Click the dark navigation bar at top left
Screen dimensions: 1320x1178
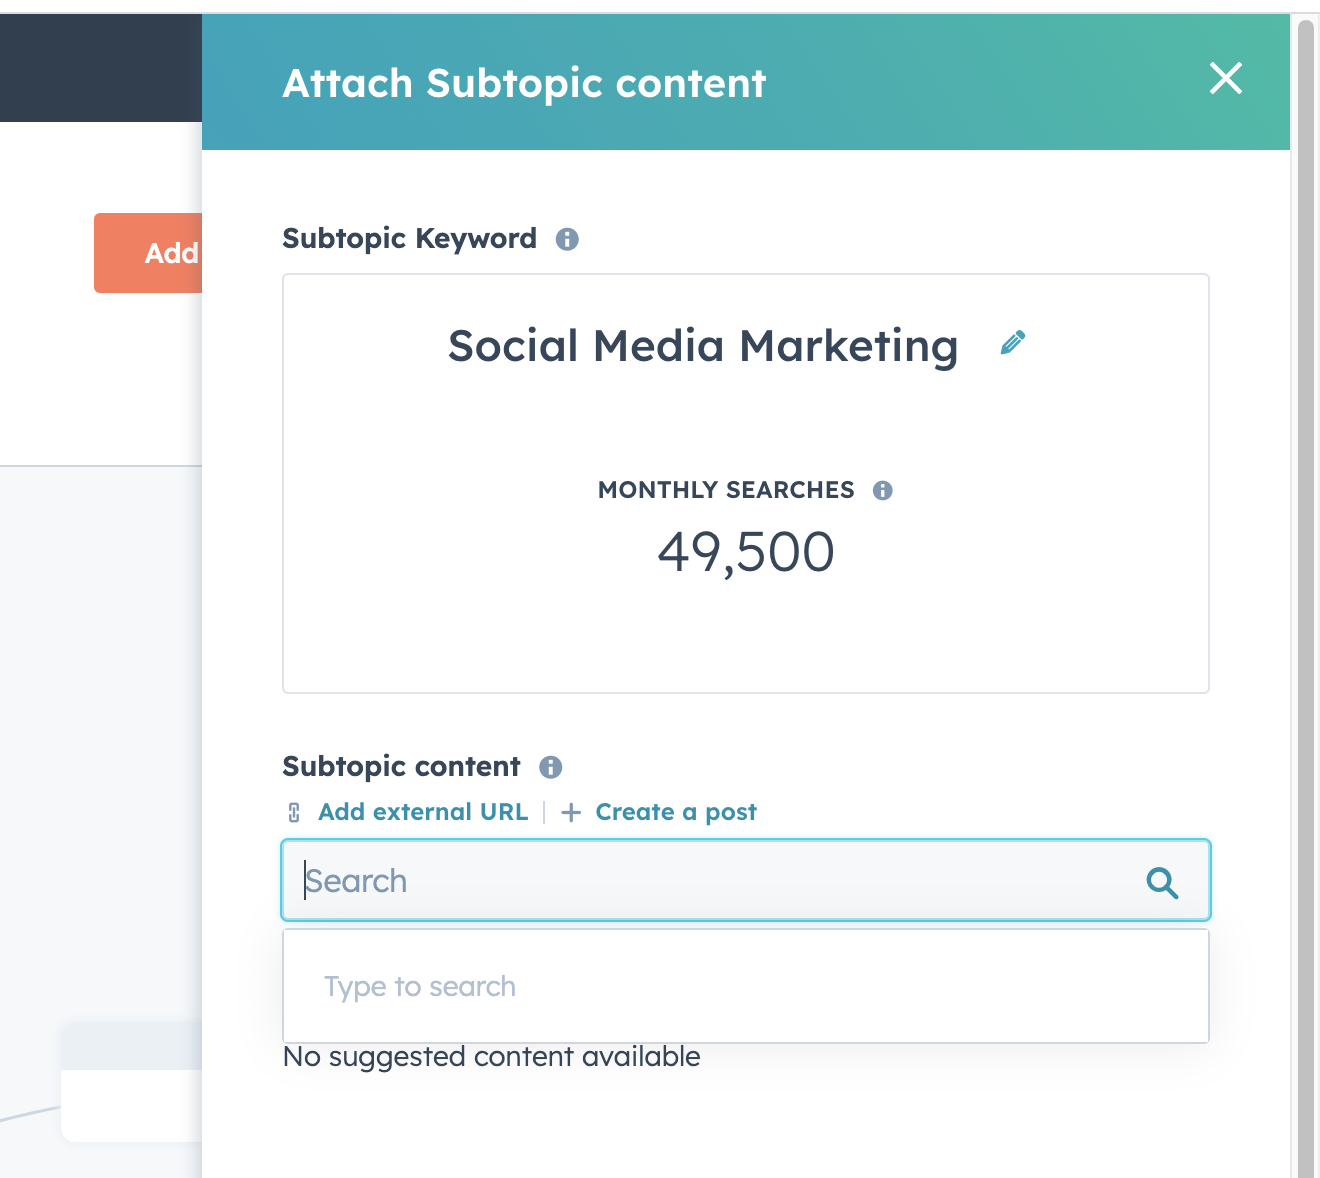click(100, 67)
